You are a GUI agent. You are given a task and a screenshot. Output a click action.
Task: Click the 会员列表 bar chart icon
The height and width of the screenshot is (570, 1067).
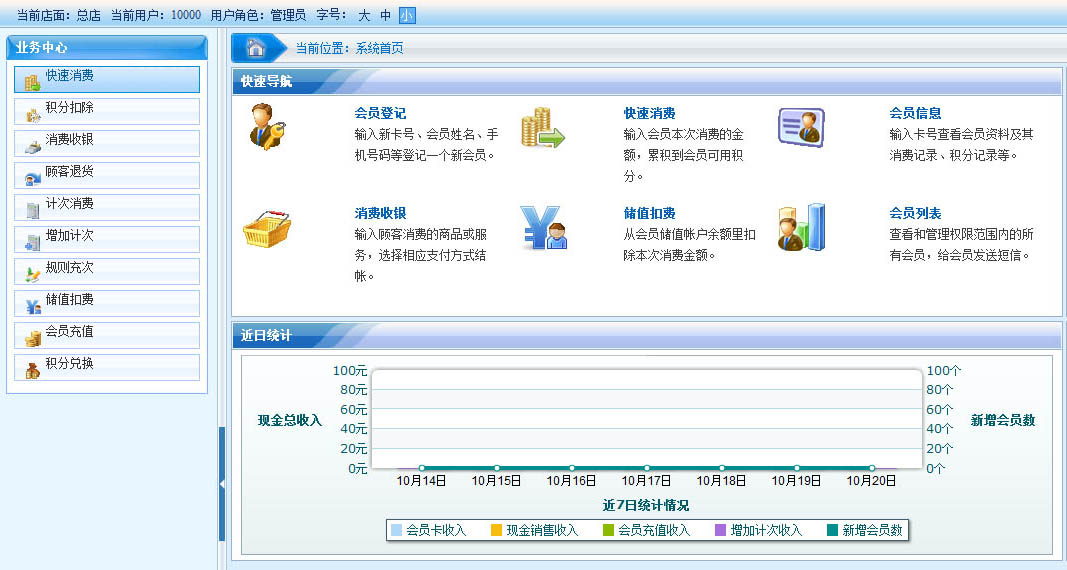(801, 227)
